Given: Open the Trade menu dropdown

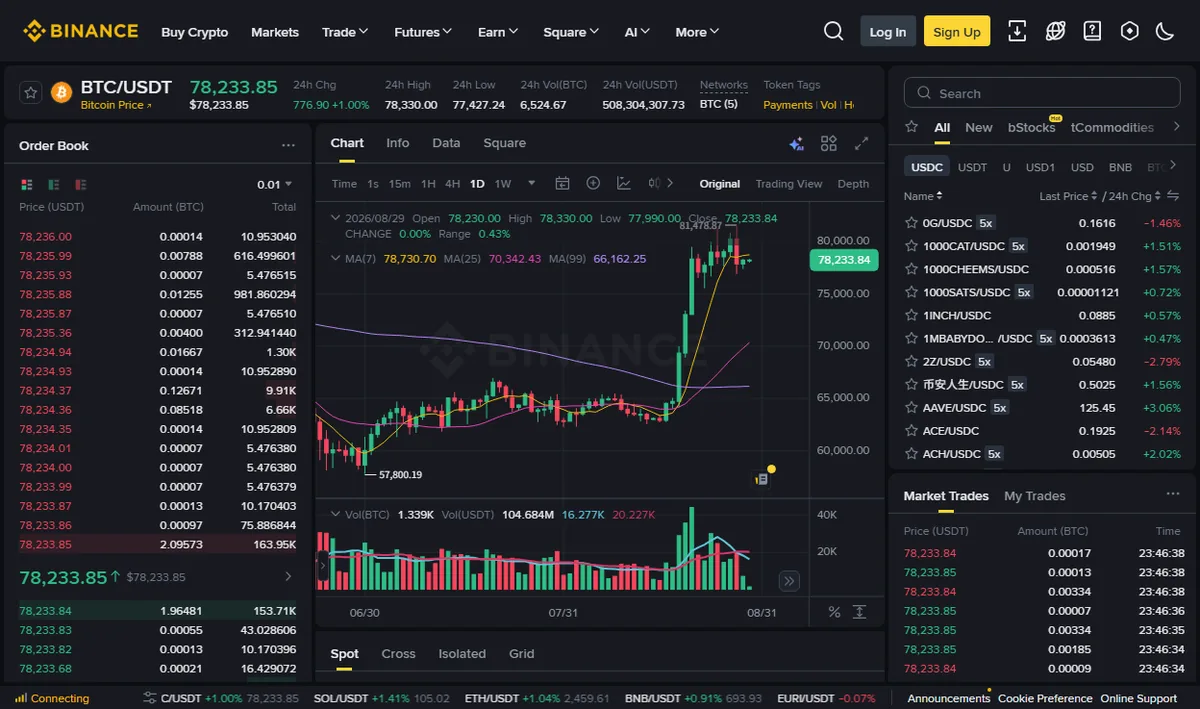Looking at the screenshot, I should [345, 32].
